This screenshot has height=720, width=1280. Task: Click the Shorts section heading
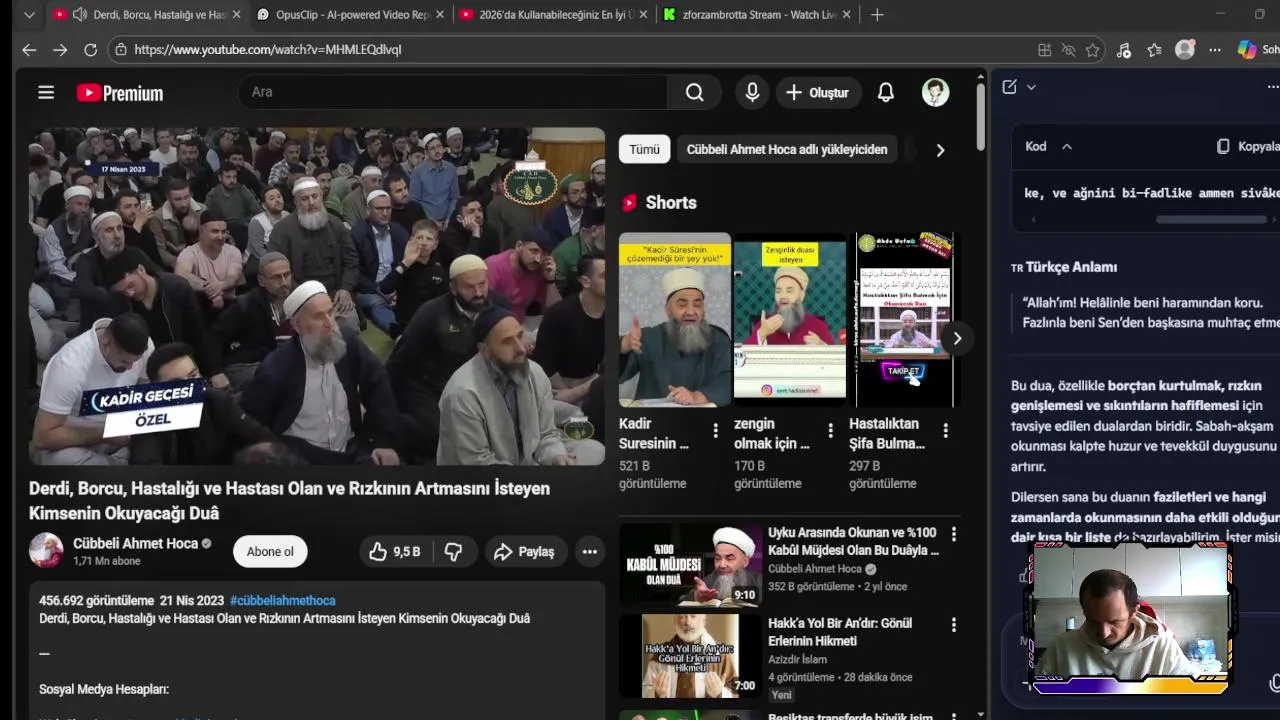point(671,203)
